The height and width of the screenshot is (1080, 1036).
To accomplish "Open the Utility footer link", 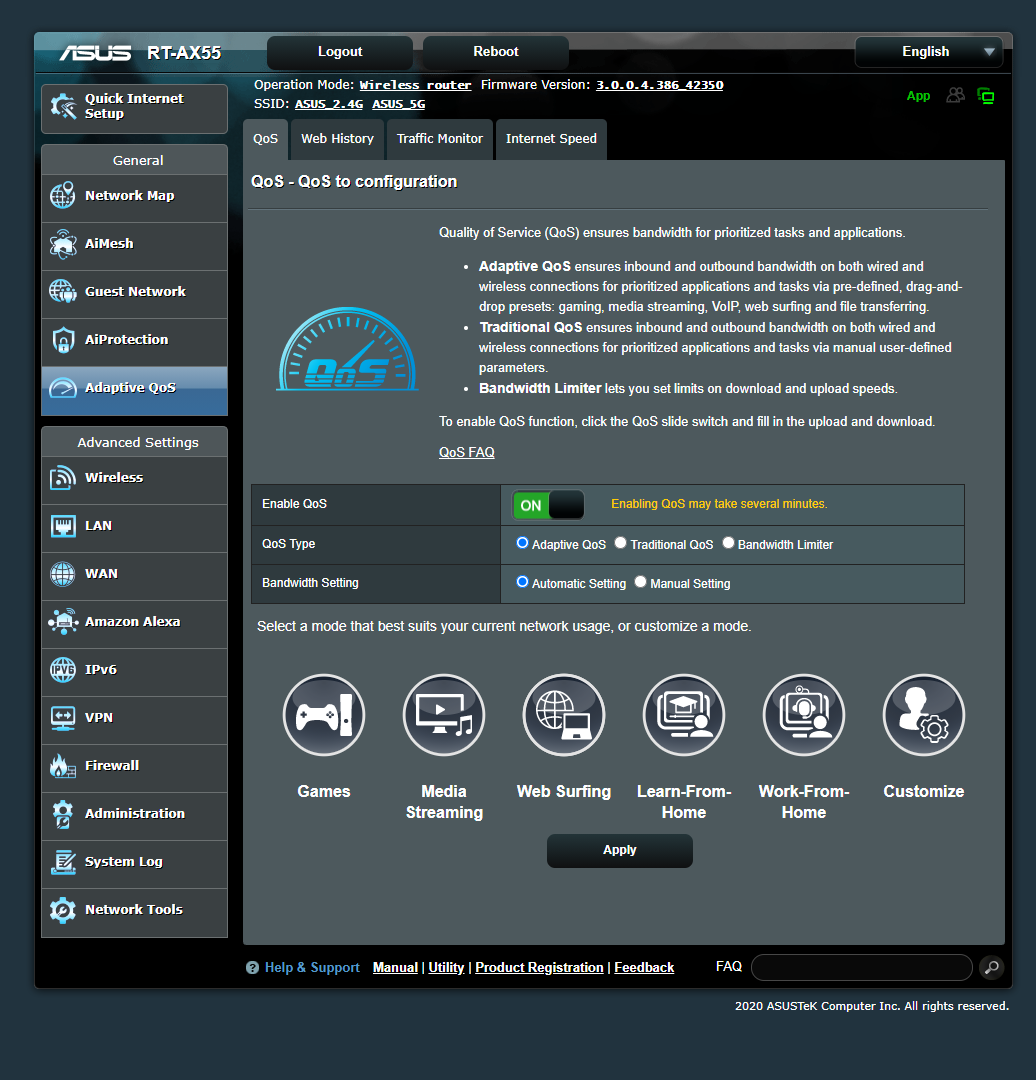I will pos(446,968).
